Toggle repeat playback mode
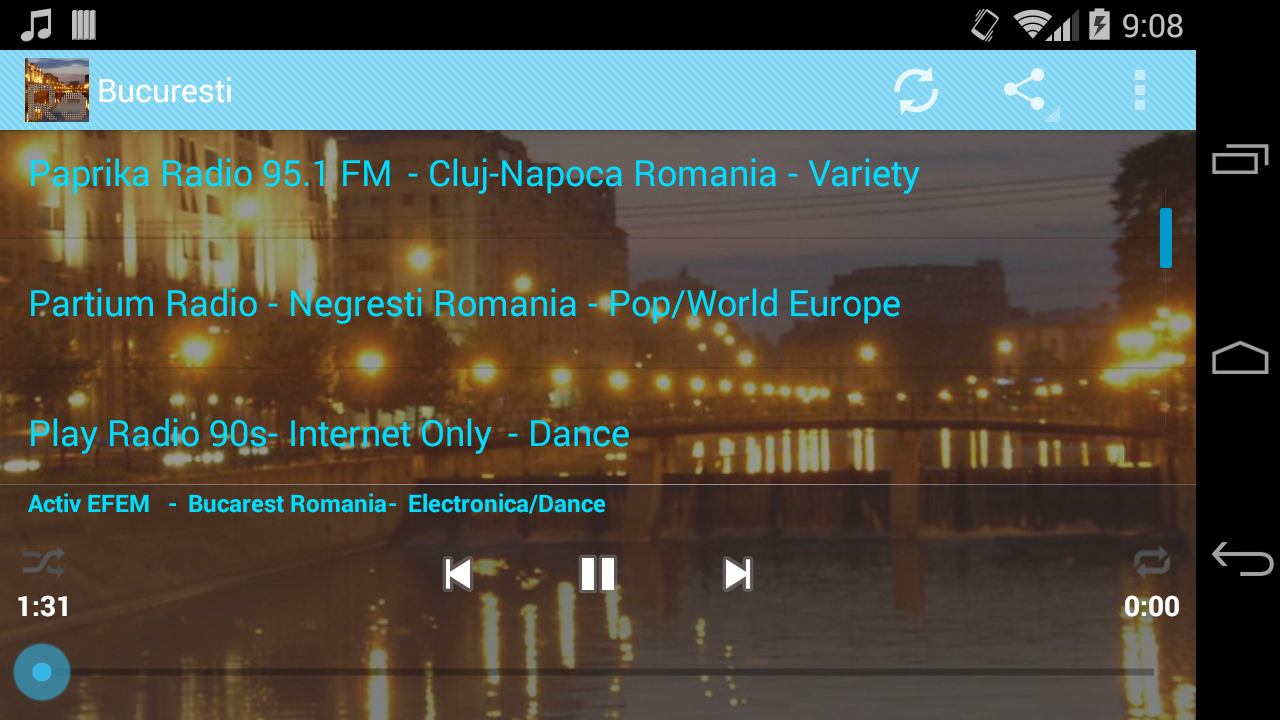Screen dimensions: 1280x720 [1152, 562]
